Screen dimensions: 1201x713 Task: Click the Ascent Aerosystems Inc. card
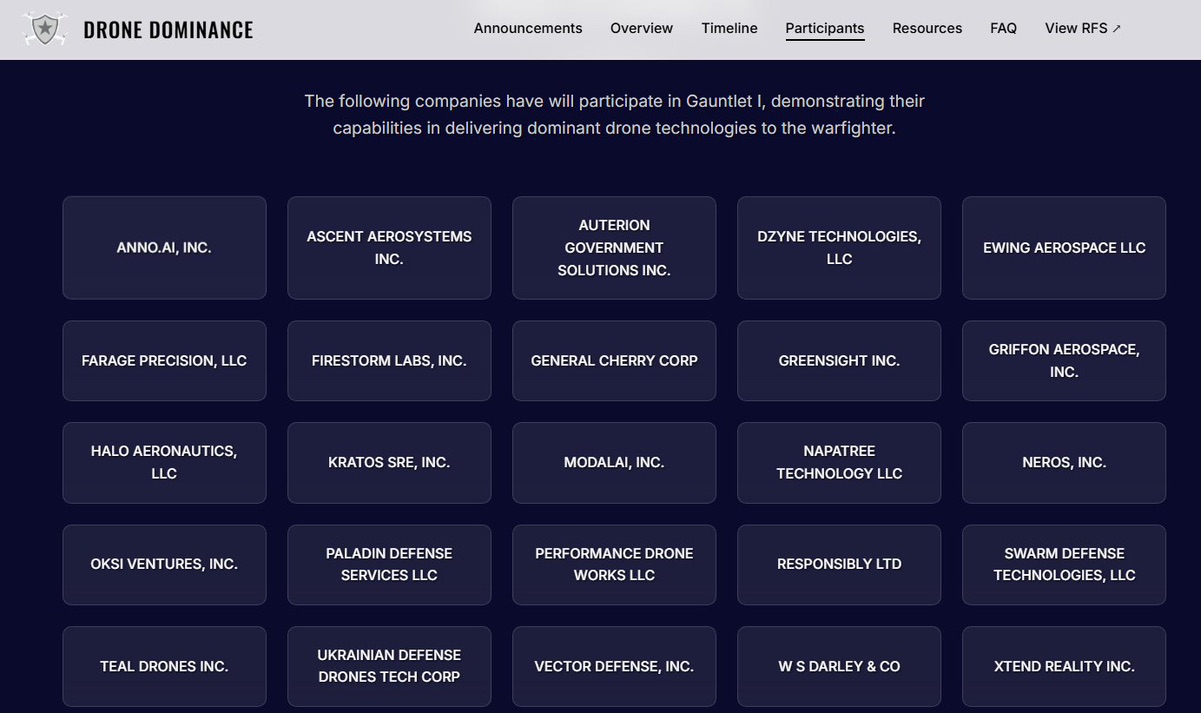pos(389,248)
